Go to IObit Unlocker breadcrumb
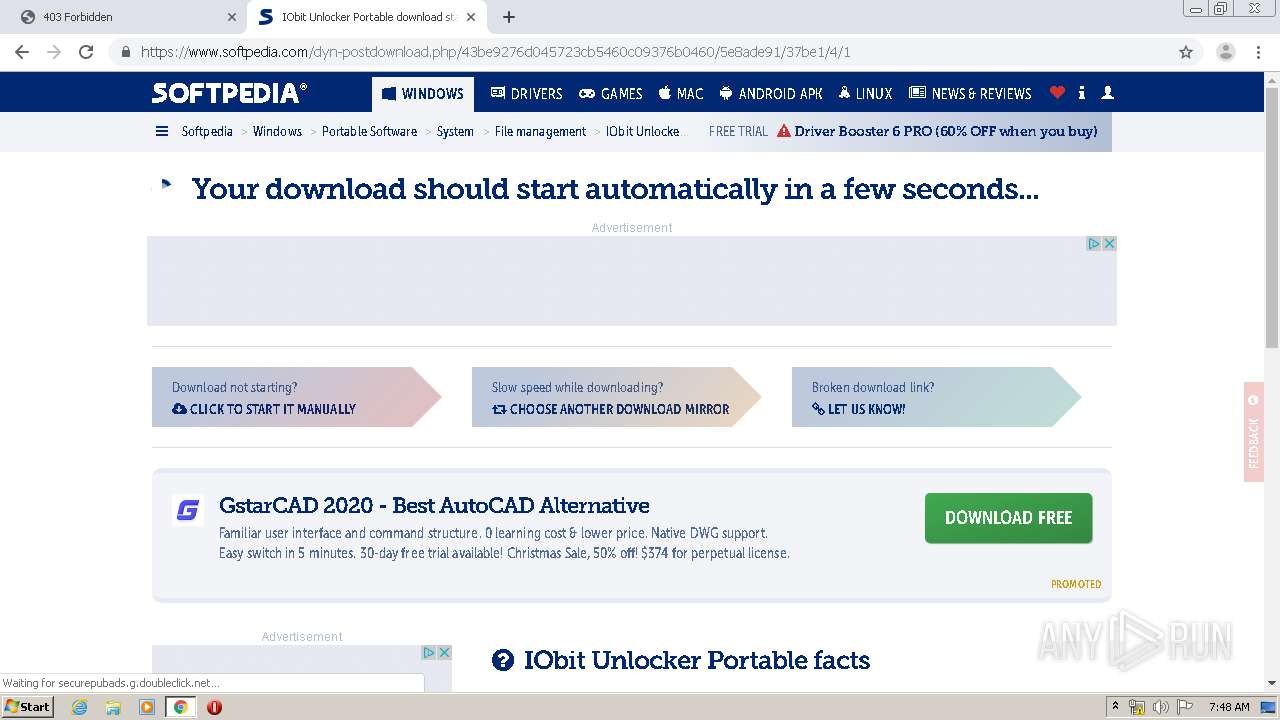Image resolution: width=1280 pixels, height=720 pixels. [644, 132]
